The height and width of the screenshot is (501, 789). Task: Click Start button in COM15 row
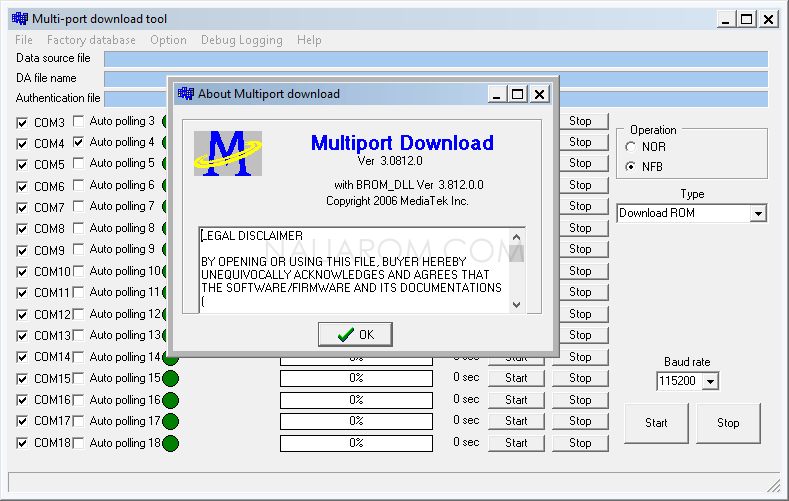516,378
